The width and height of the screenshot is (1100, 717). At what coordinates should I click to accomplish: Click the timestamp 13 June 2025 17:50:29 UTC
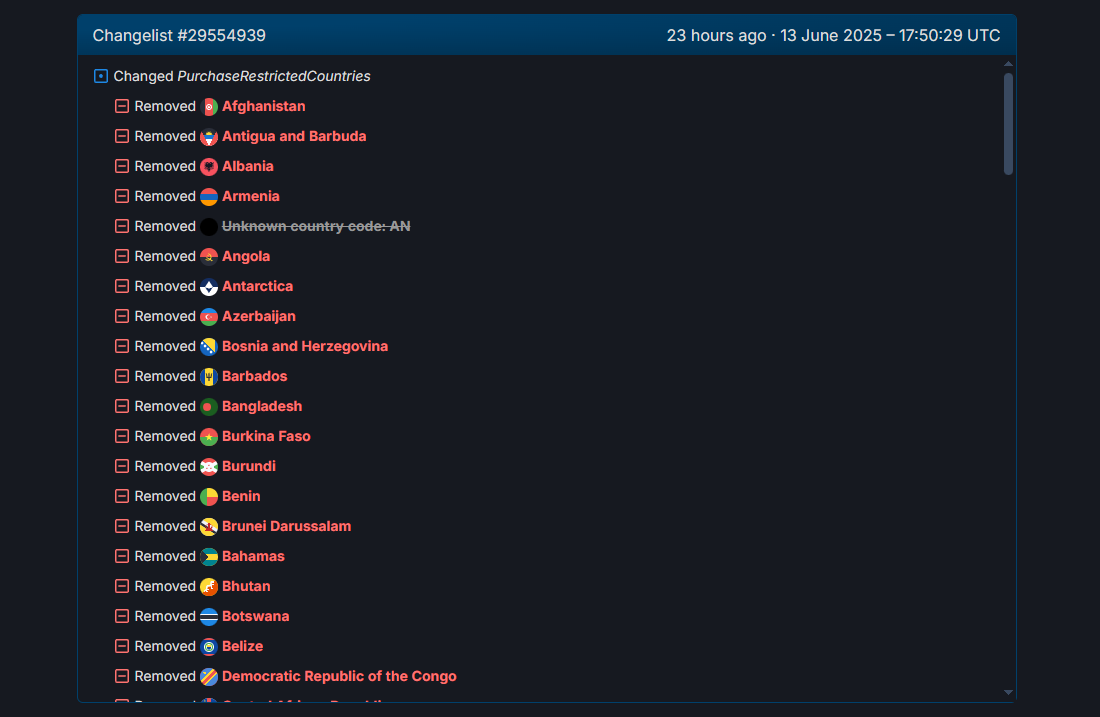click(x=890, y=36)
